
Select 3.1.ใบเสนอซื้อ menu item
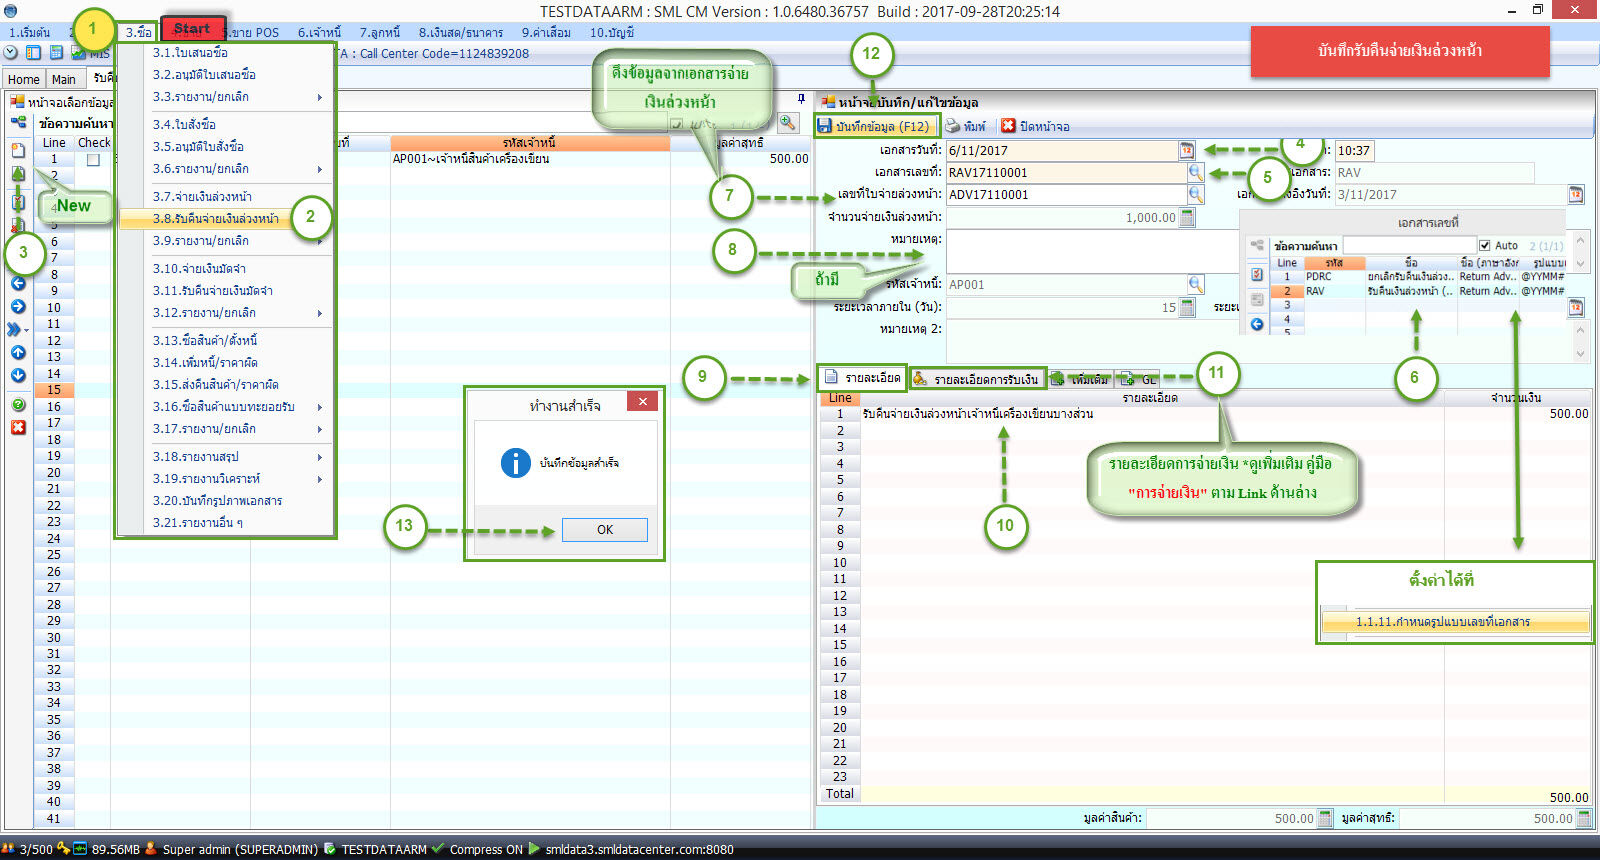pos(190,53)
